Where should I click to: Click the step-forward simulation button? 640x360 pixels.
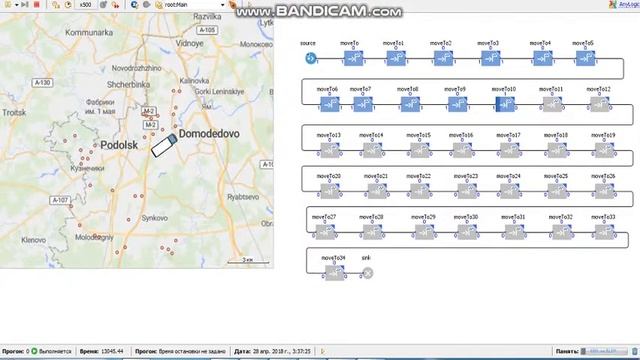24,4
